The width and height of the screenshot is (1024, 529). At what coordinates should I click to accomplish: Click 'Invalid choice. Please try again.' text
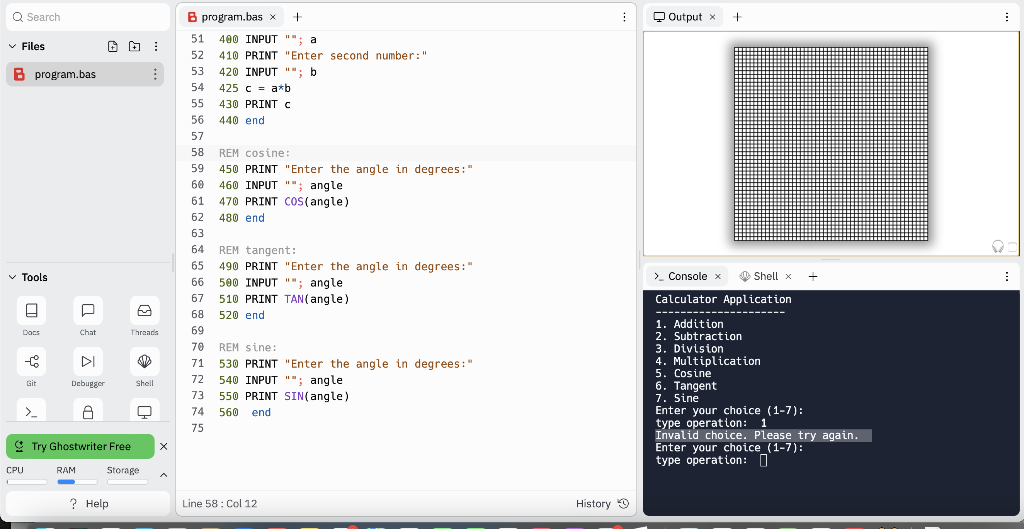click(x=758, y=436)
